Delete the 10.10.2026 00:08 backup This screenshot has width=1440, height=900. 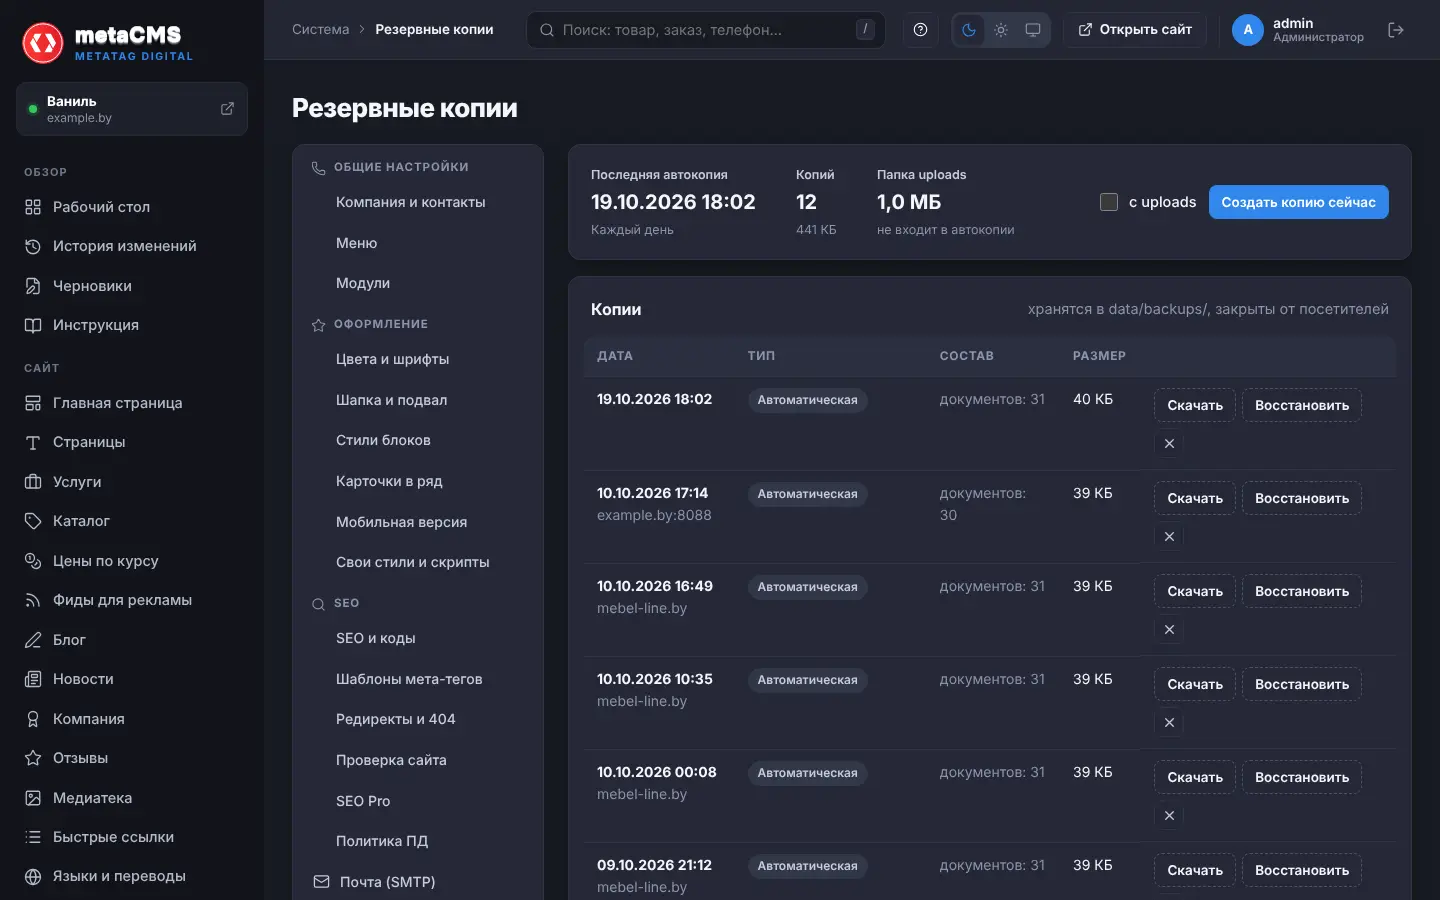pyautogui.click(x=1169, y=815)
